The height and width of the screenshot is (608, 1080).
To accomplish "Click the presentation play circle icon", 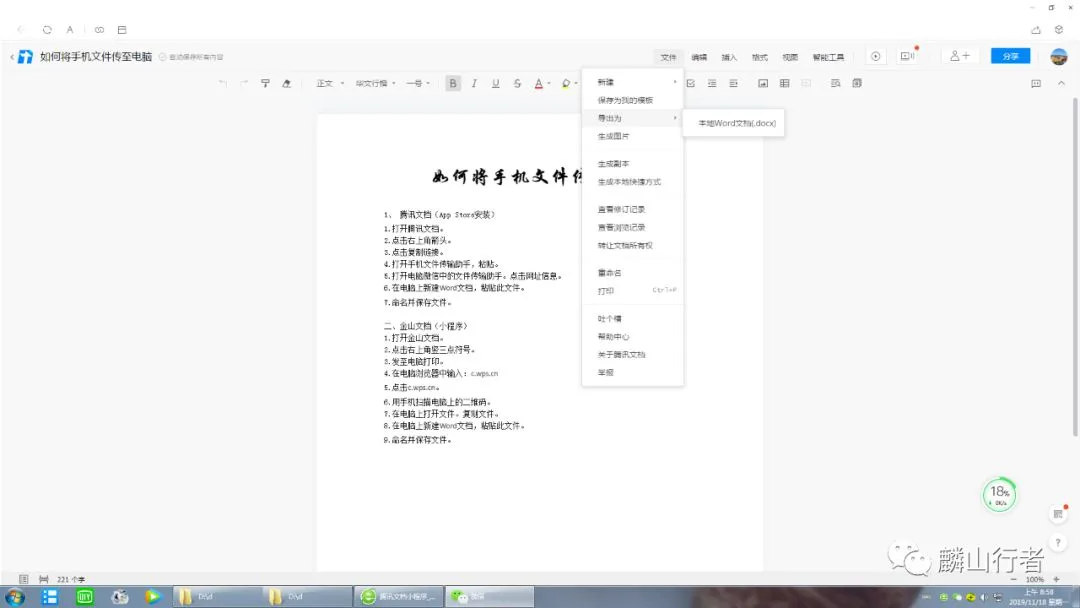I will tap(875, 56).
